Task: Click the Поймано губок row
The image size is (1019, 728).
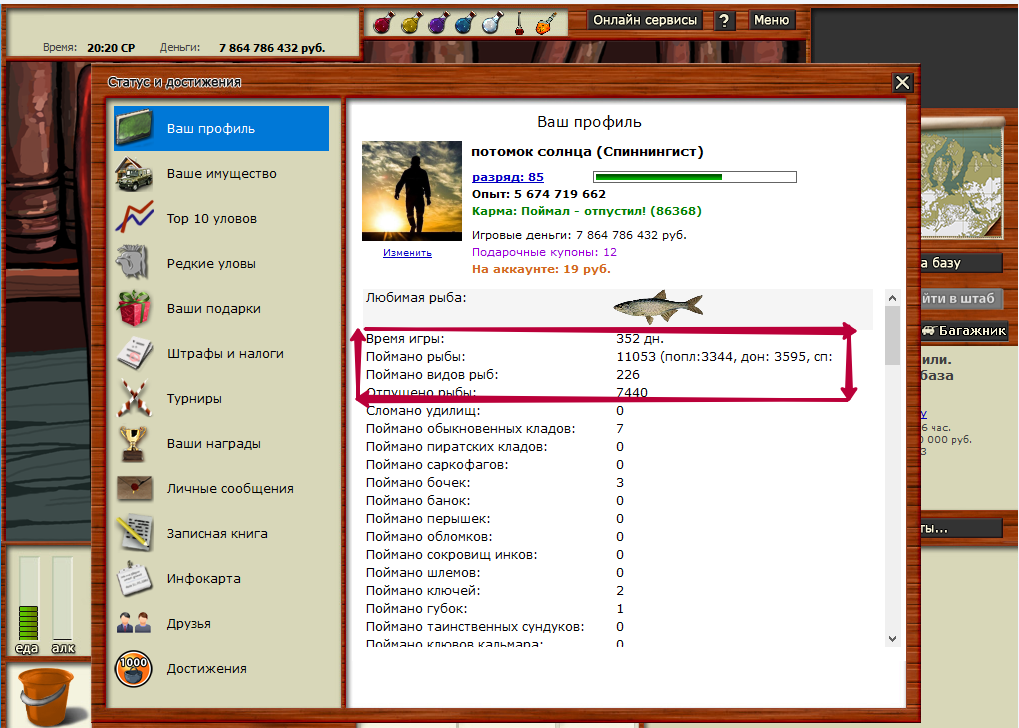Action: [619, 609]
